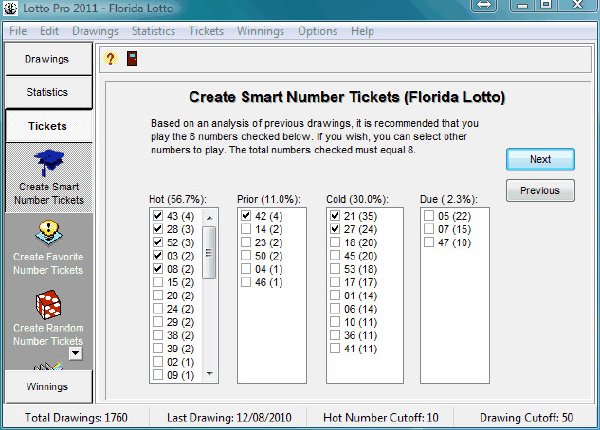
Task: Click the Previous button
Action: tap(540, 191)
